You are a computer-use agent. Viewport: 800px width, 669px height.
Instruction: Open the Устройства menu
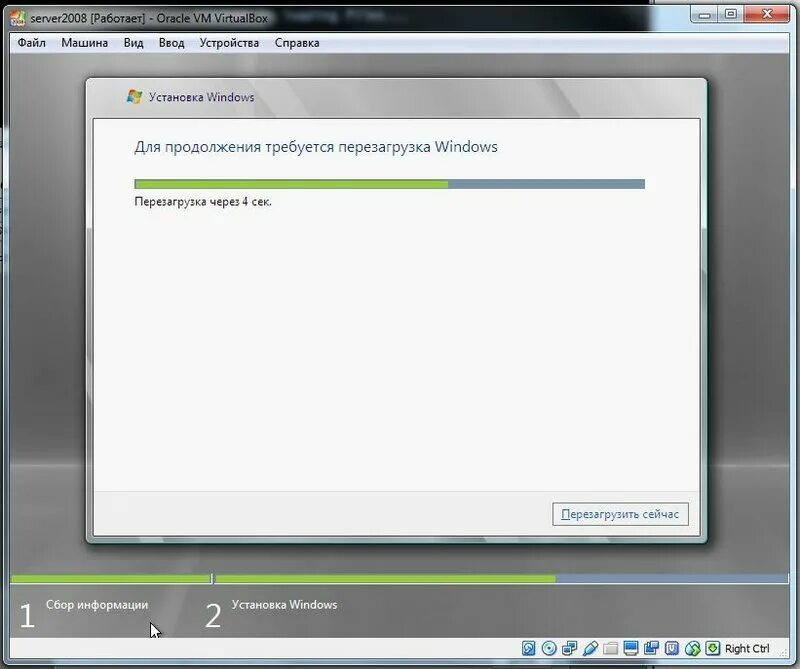229,43
